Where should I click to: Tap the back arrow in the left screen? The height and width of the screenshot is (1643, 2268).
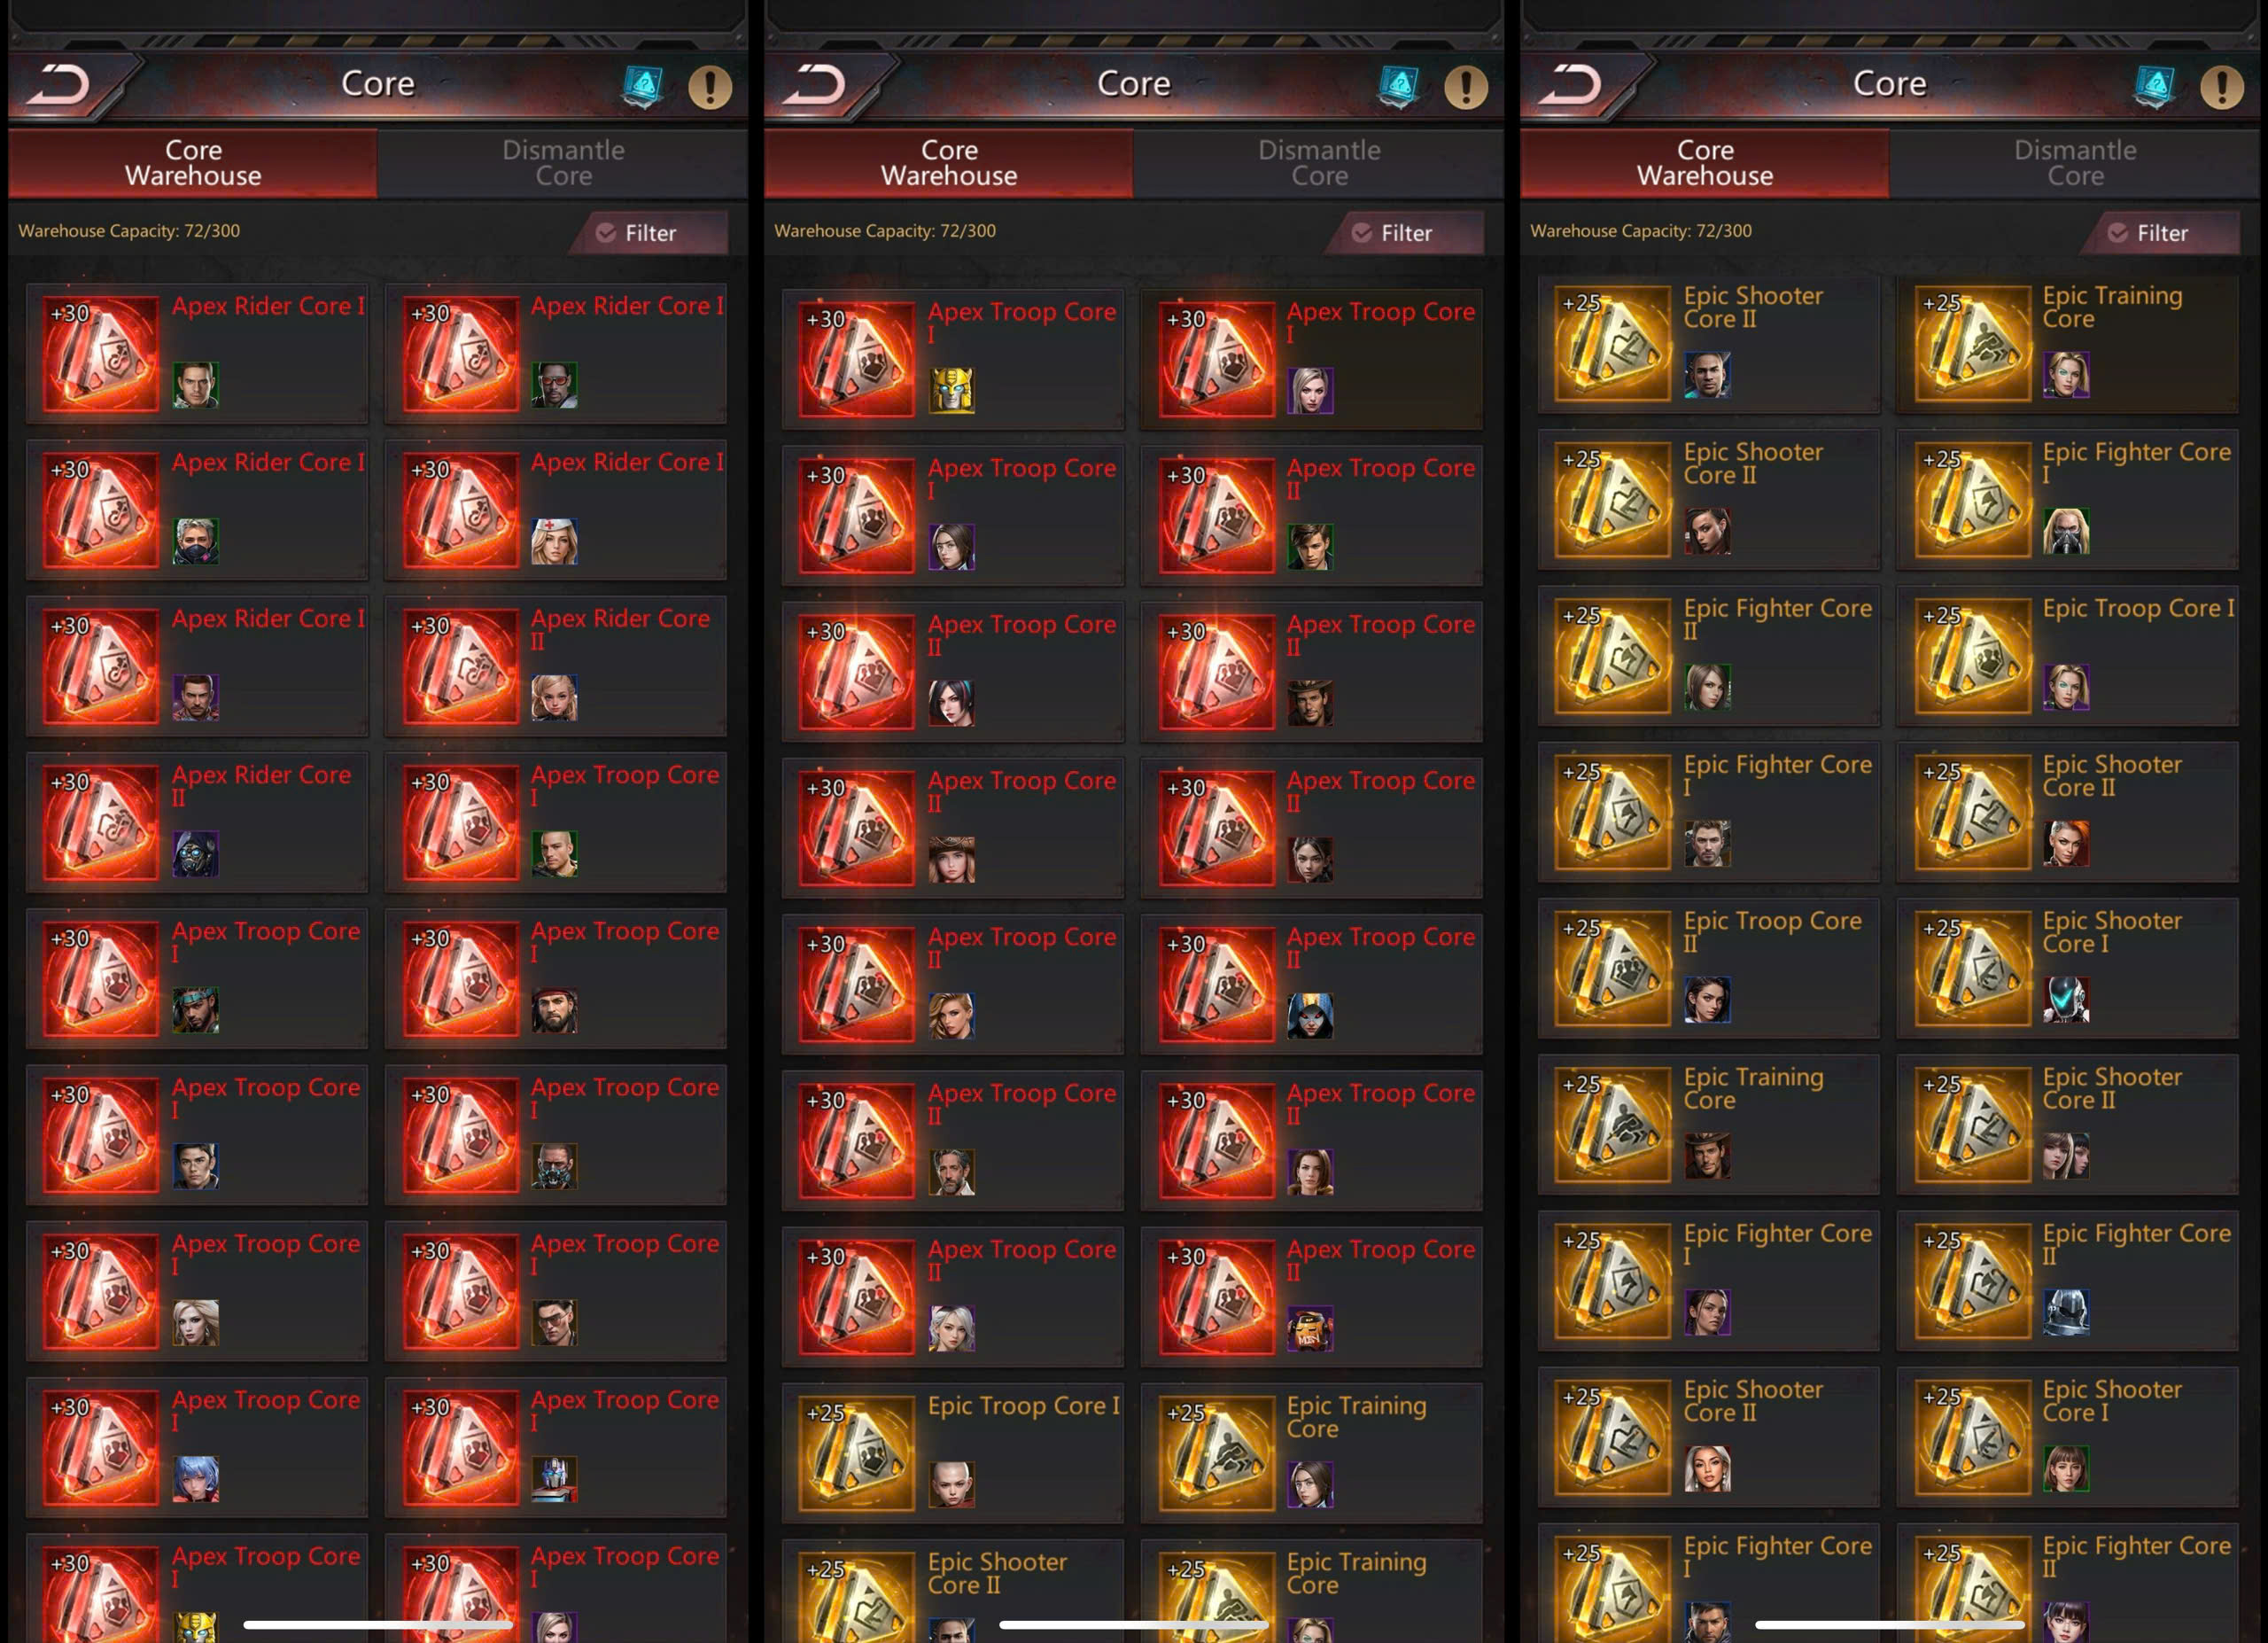click(x=59, y=85)
